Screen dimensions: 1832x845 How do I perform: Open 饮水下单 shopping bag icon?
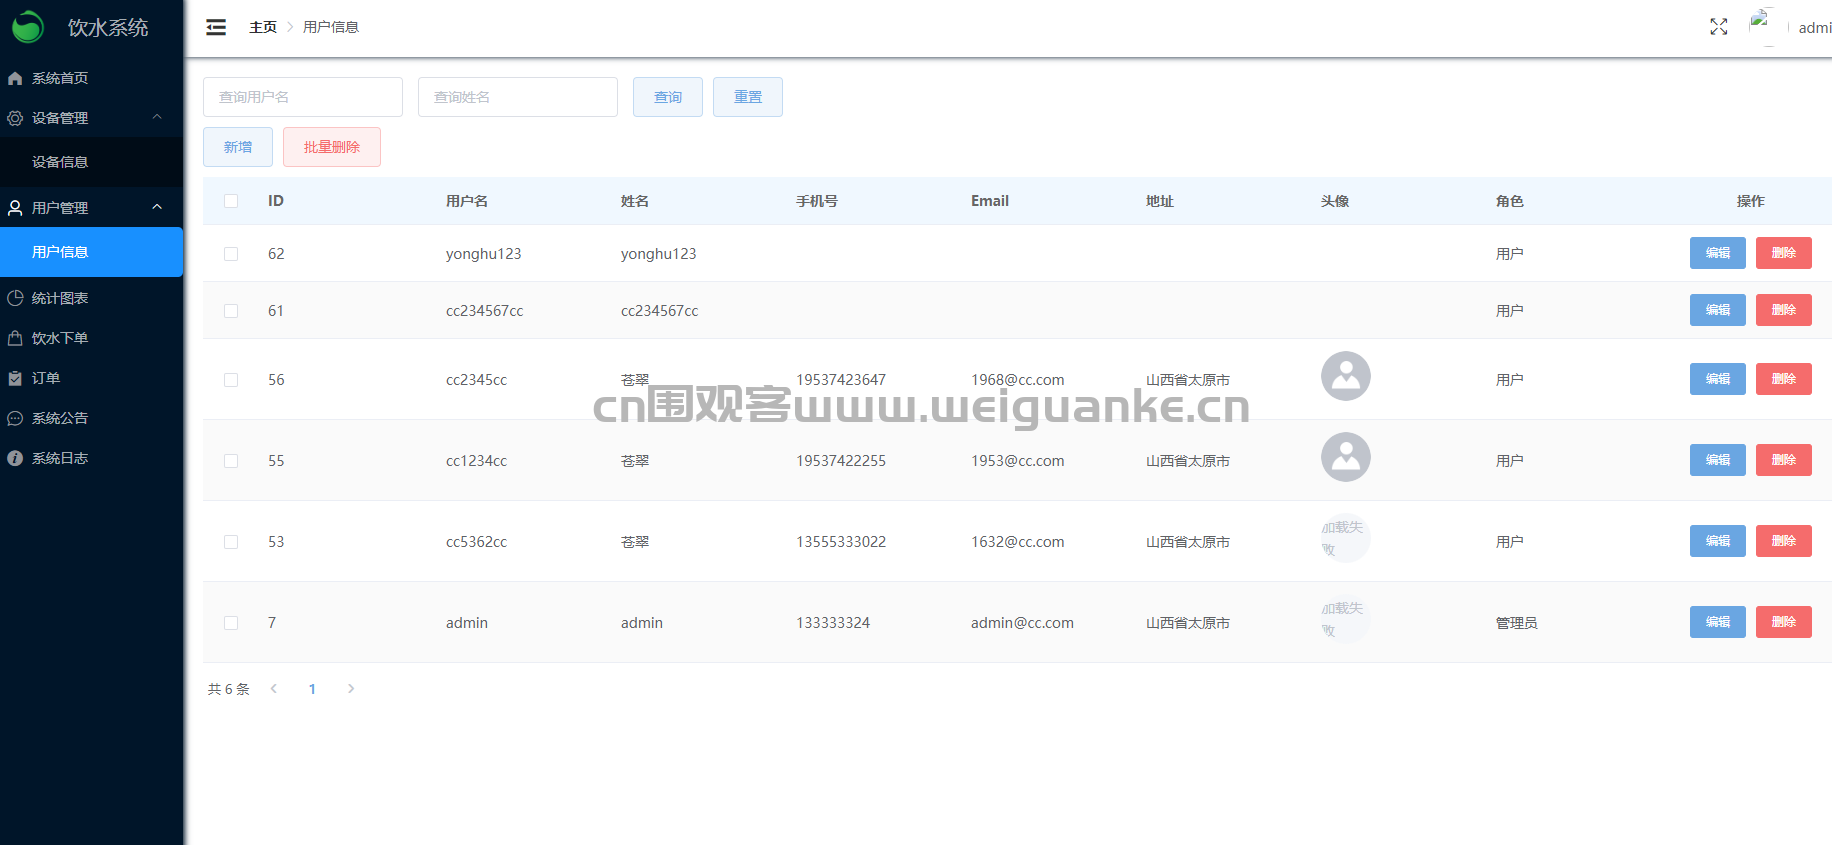(x=15, y=338)
